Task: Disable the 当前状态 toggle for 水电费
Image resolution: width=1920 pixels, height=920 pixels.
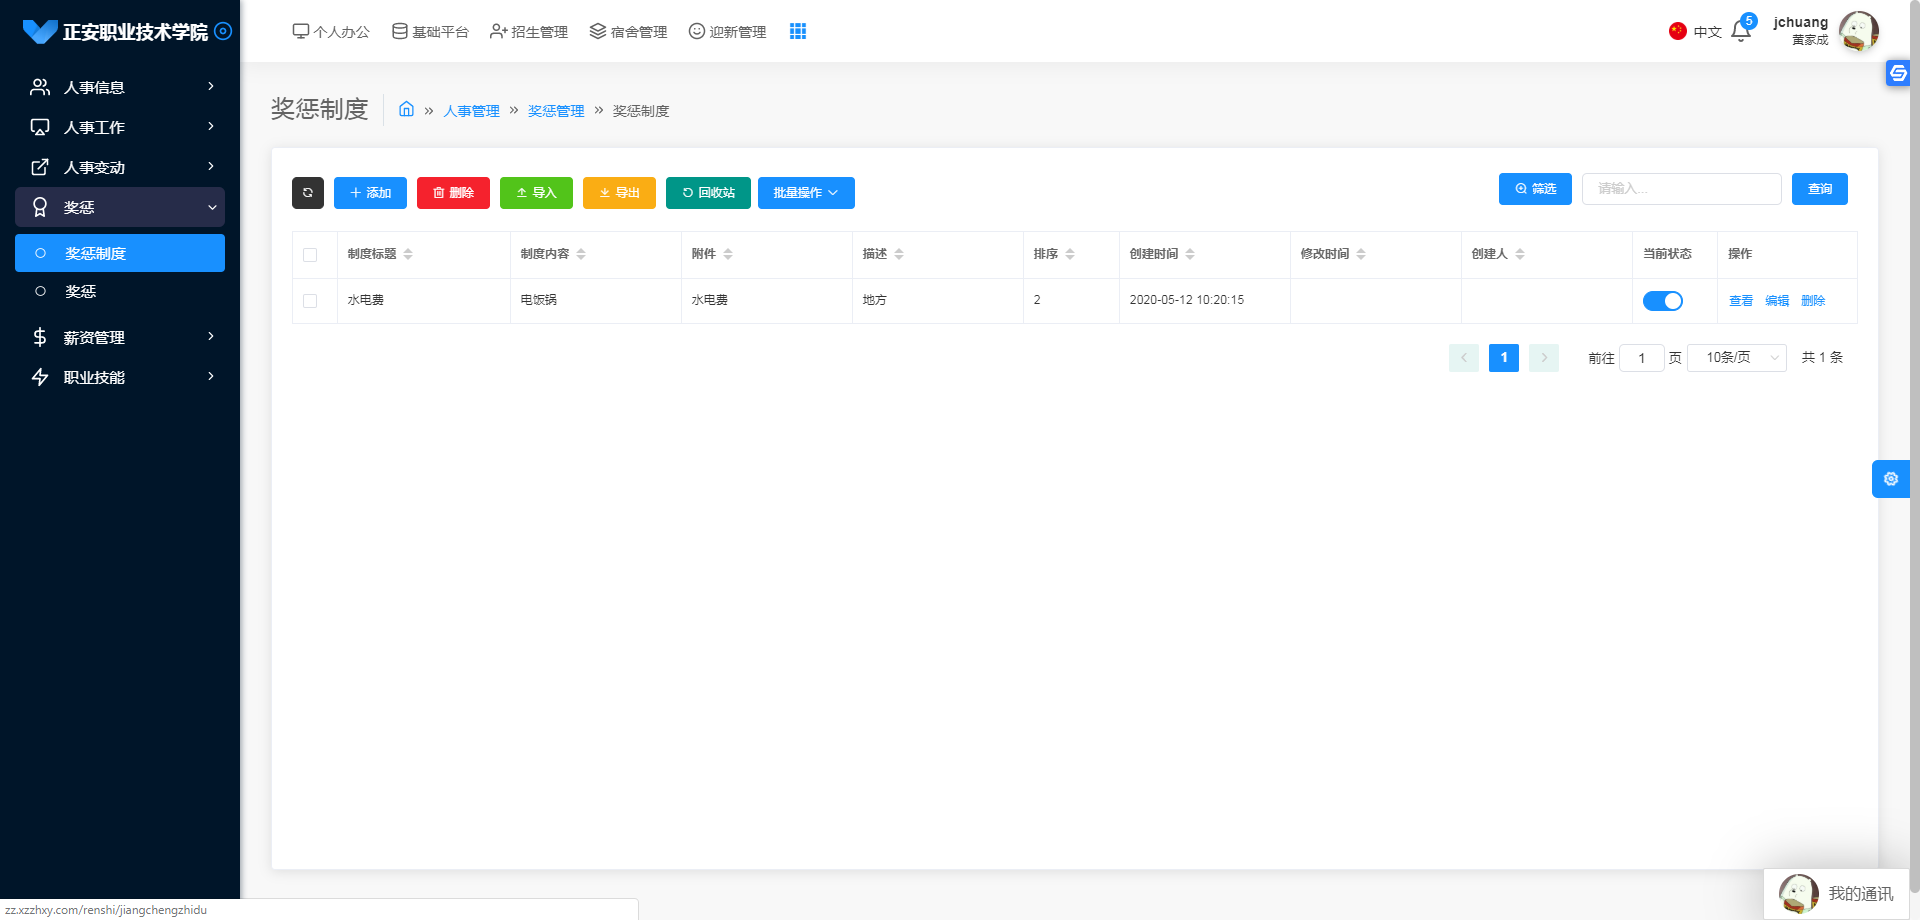Action: (x=1663, y=300)
